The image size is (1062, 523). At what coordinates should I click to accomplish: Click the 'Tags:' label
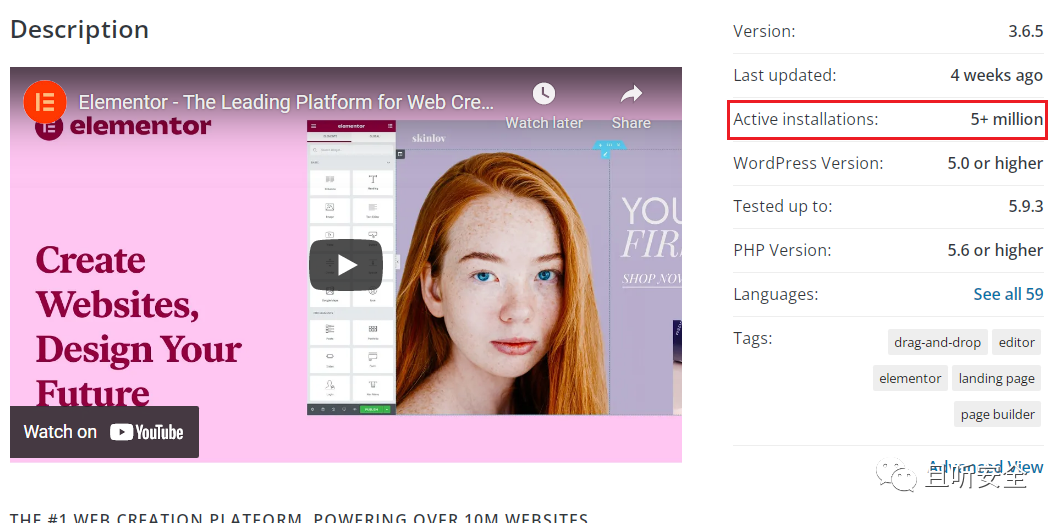752,337
